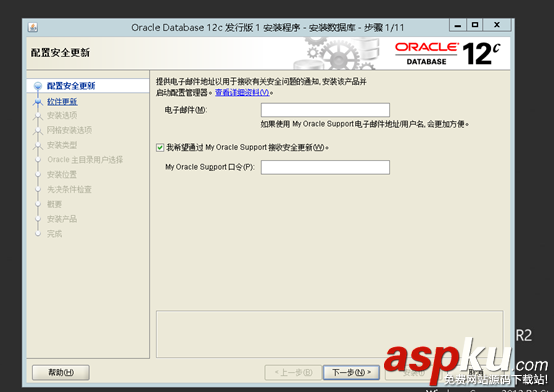The height and width of the screenshot is (392, 554).
Task: Open the 查看详细资料 link
Action: (242, 93)
